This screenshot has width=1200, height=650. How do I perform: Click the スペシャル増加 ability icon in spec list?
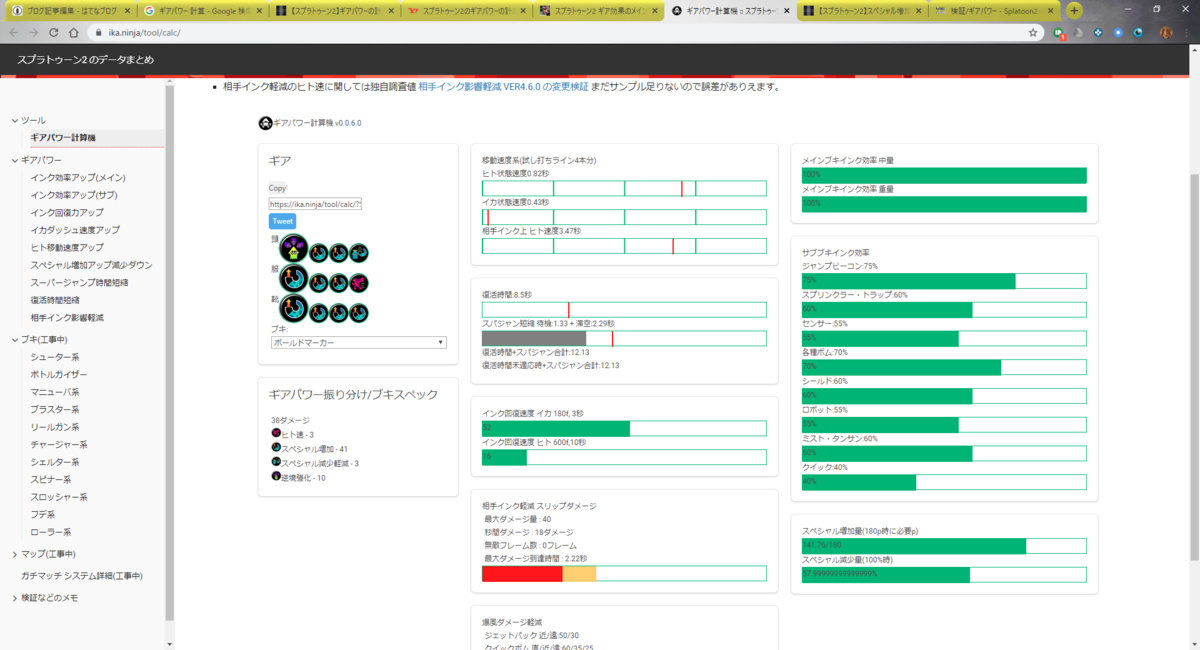[x=276, y=448]
